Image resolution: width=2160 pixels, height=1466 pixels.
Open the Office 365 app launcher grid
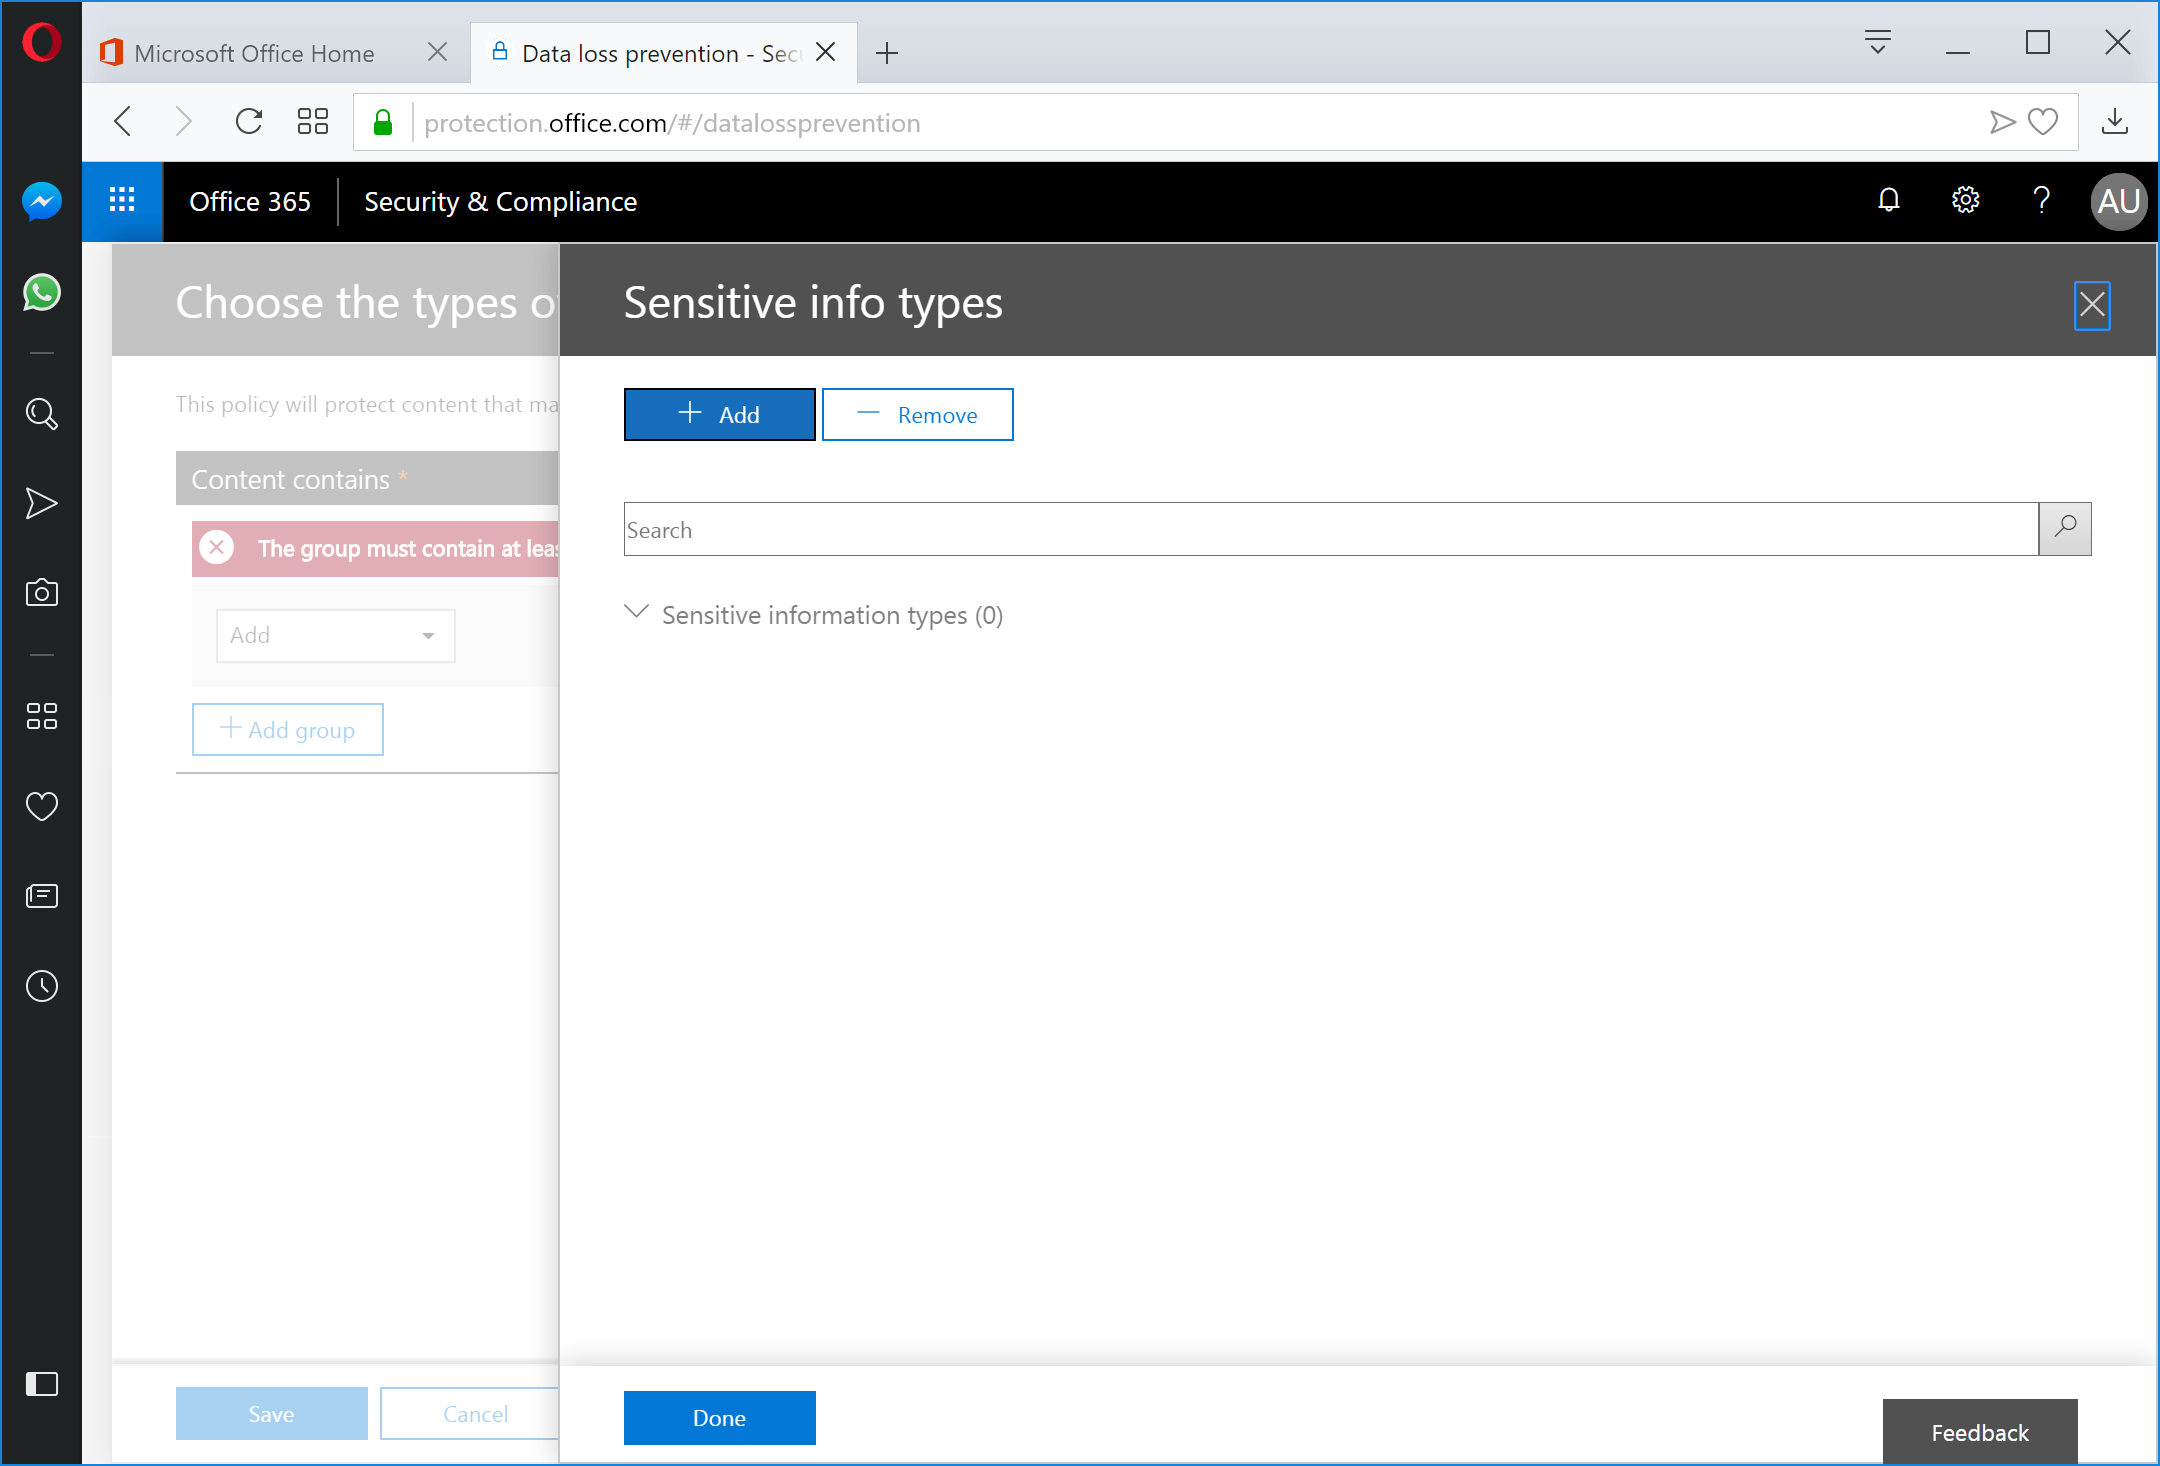pos(122,201)
